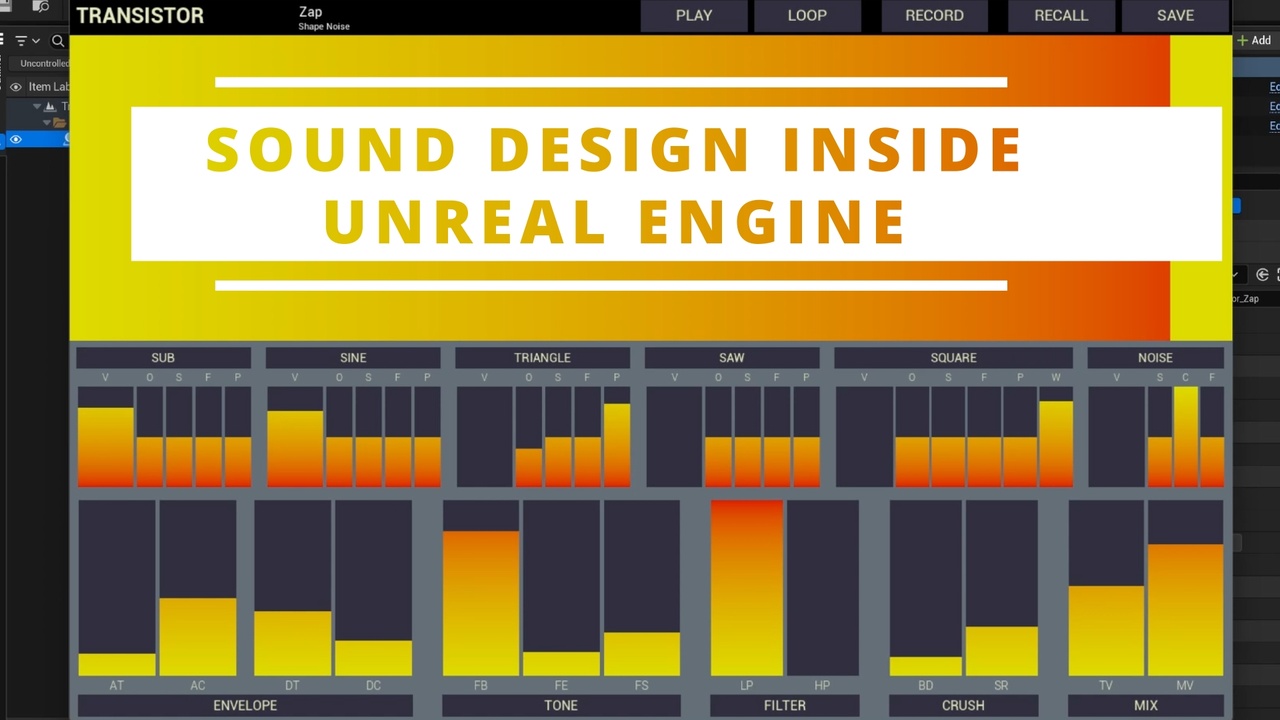Click the CRUSH section label
The height and width of the screenshot is (720, 1280).
tap(963, 705)
